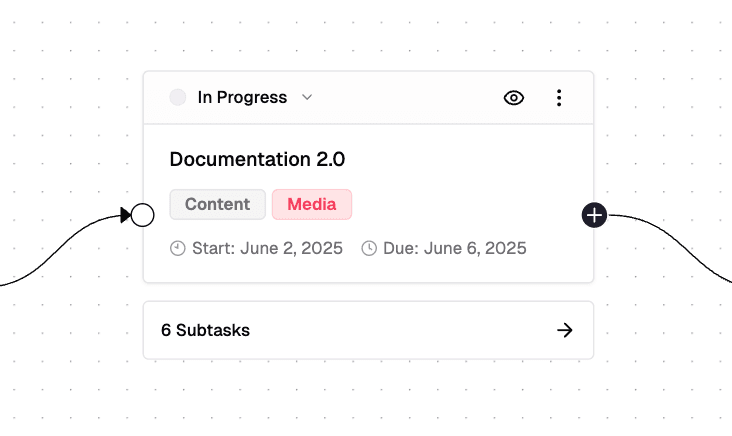The image size is (732, 436).
Task: Click the clock icon beside Due date
Action: [369, 248]
